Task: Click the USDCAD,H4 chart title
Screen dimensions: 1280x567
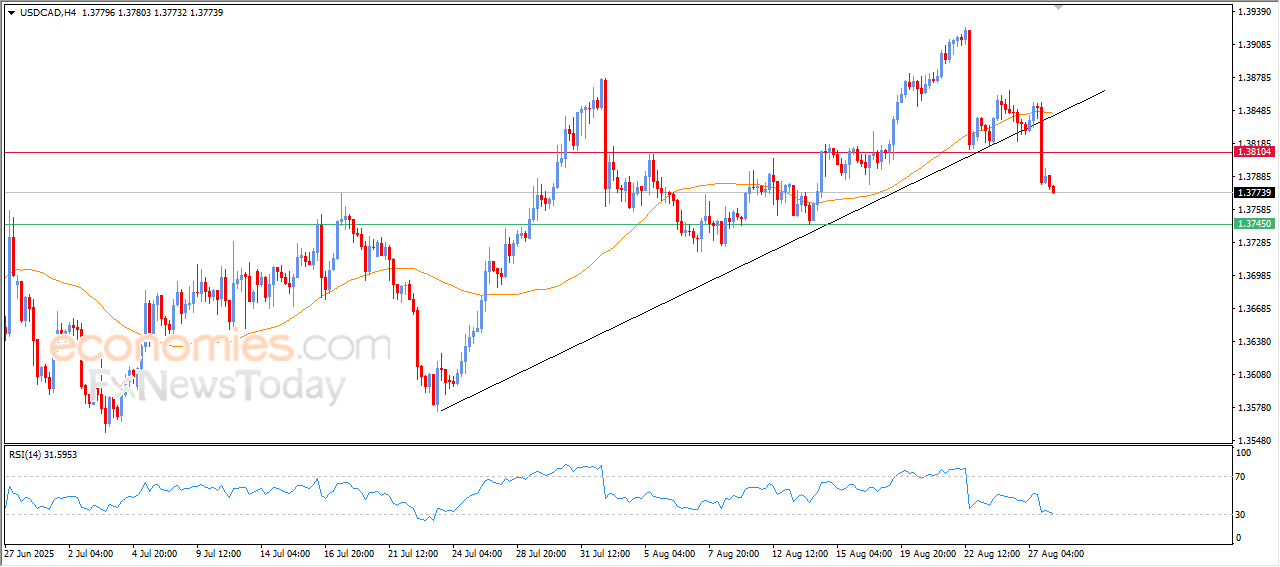Action: point(48,12)
